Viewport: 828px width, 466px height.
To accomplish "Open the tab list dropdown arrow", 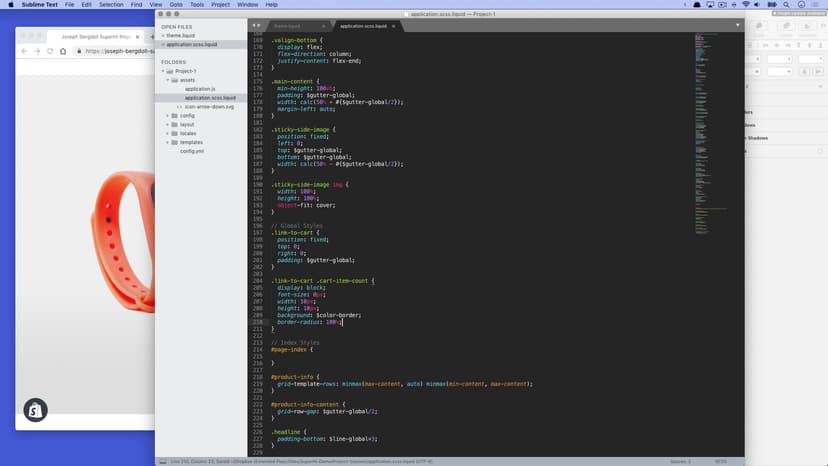I will (x=738, y=25).
